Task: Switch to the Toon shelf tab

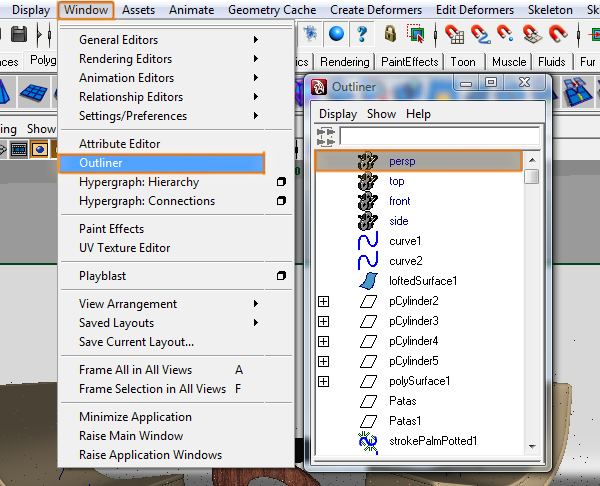Action: [463, 62]
